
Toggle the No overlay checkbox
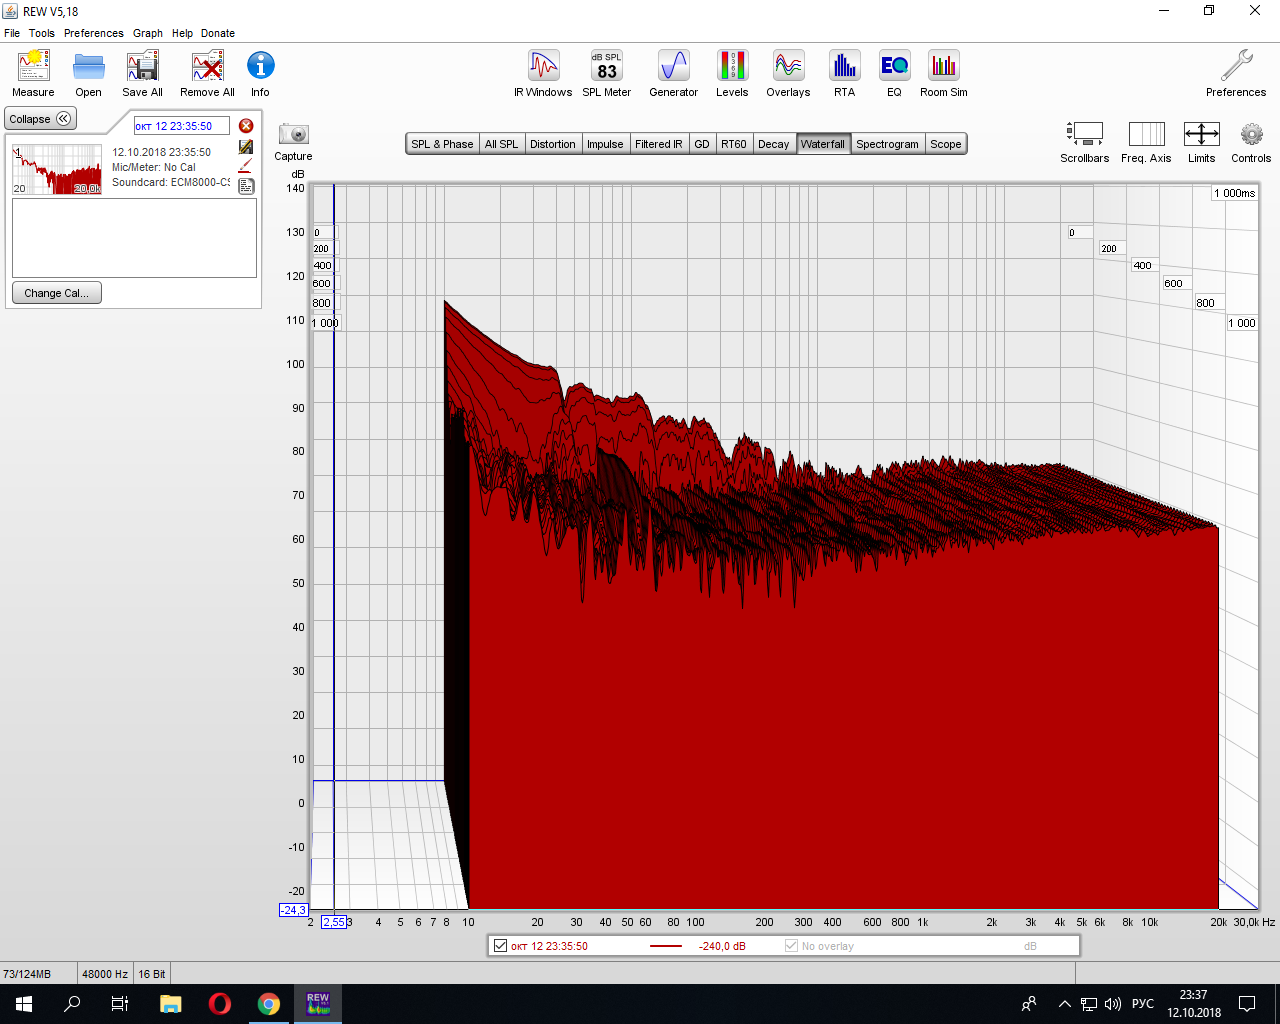(792, 946)
